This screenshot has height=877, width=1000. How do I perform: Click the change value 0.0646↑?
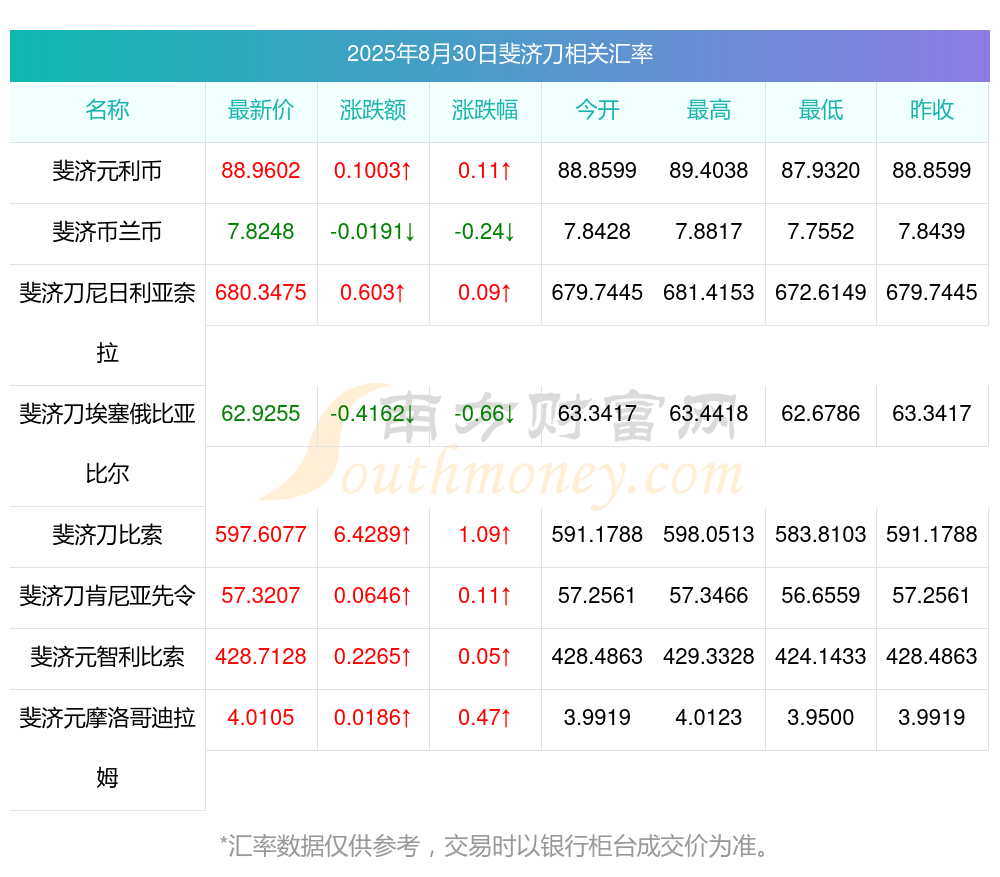point(373,595)
